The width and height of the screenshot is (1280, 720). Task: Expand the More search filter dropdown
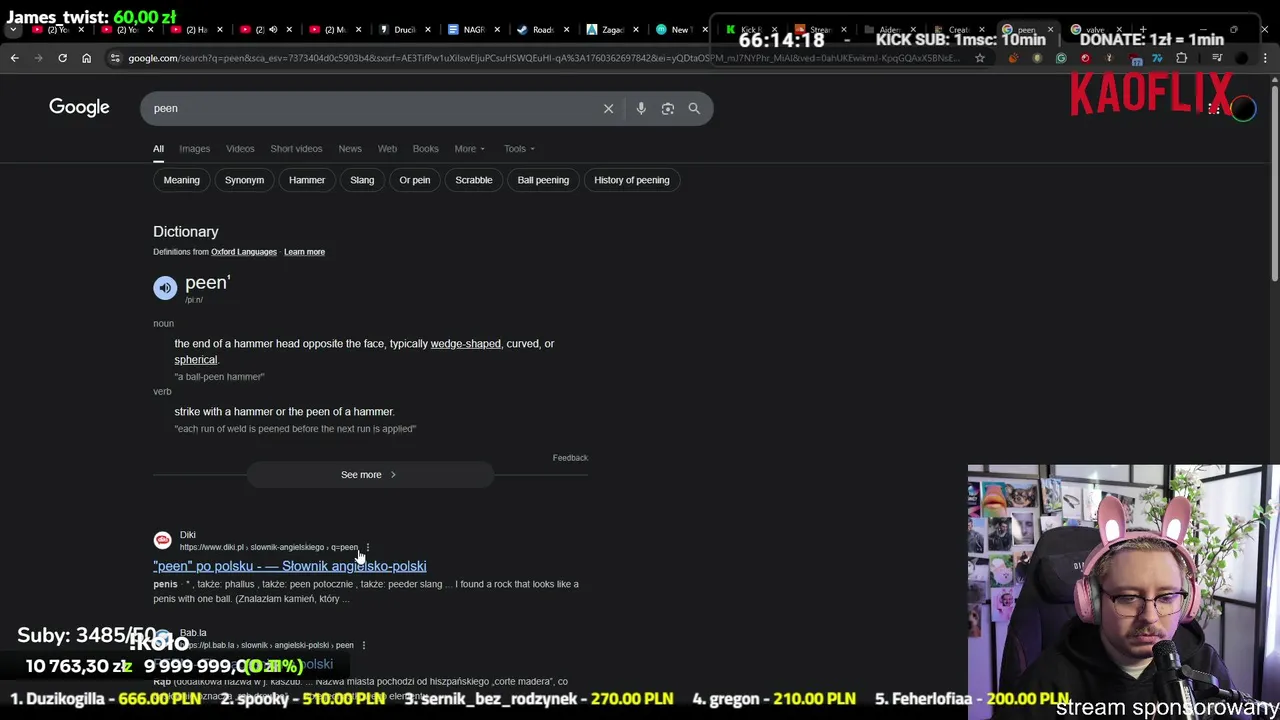coord(469,148)
